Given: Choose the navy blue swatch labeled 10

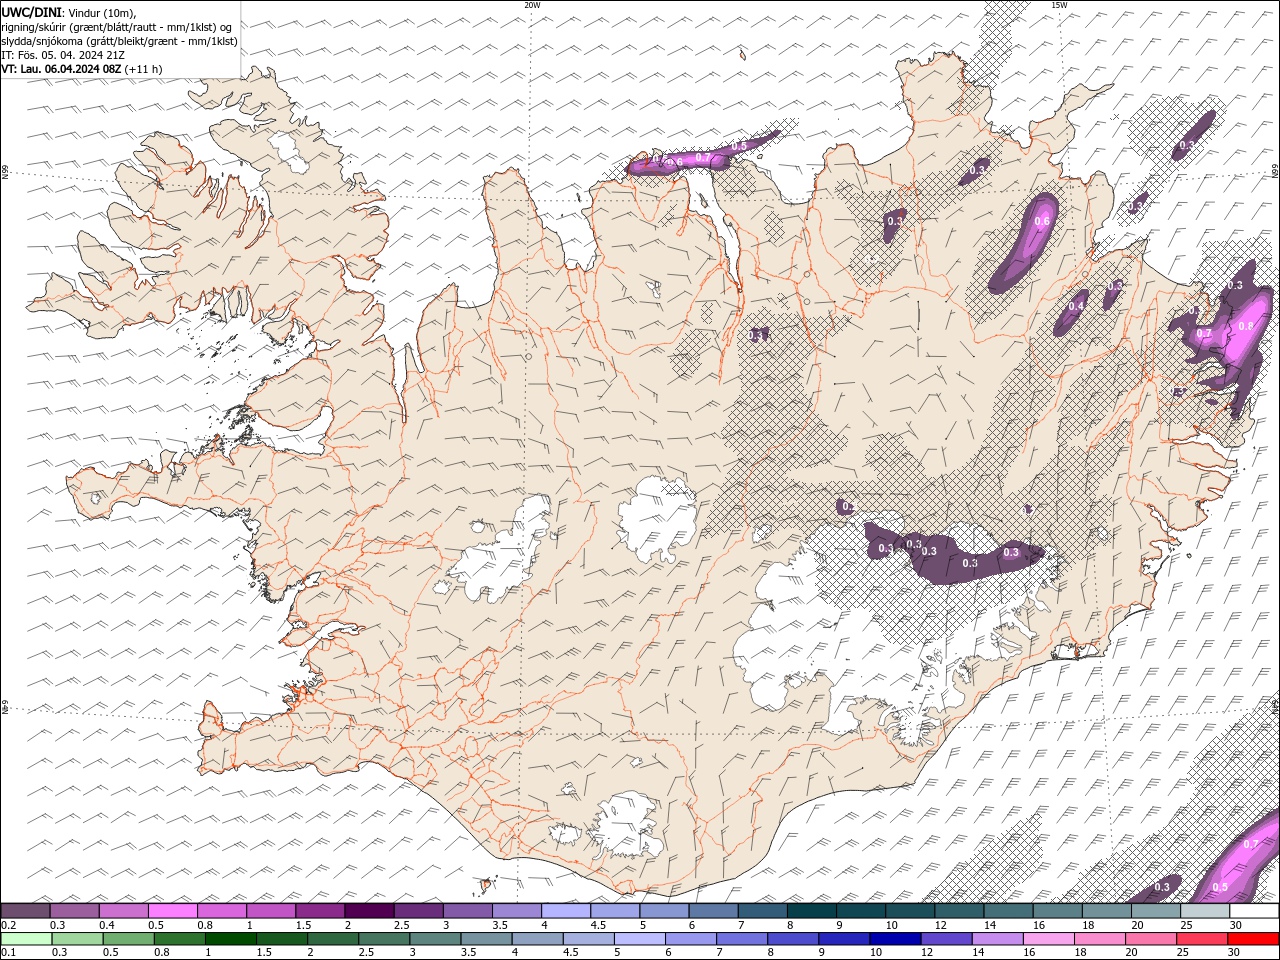Looking at the screenshot, I should [x=894, y=939].
